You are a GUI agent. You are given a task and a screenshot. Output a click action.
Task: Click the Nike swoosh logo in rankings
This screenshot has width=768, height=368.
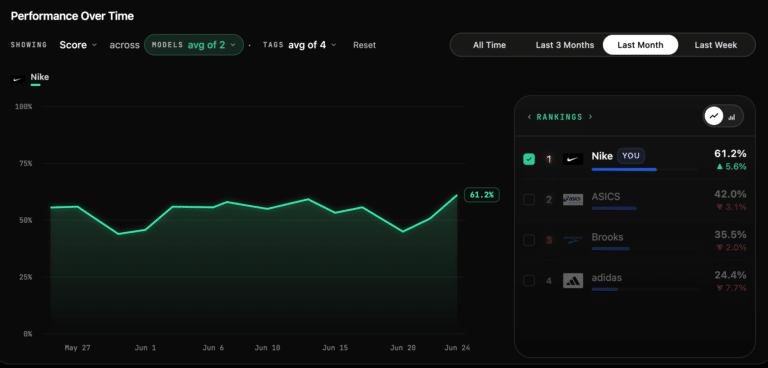[x=573, y=159]
